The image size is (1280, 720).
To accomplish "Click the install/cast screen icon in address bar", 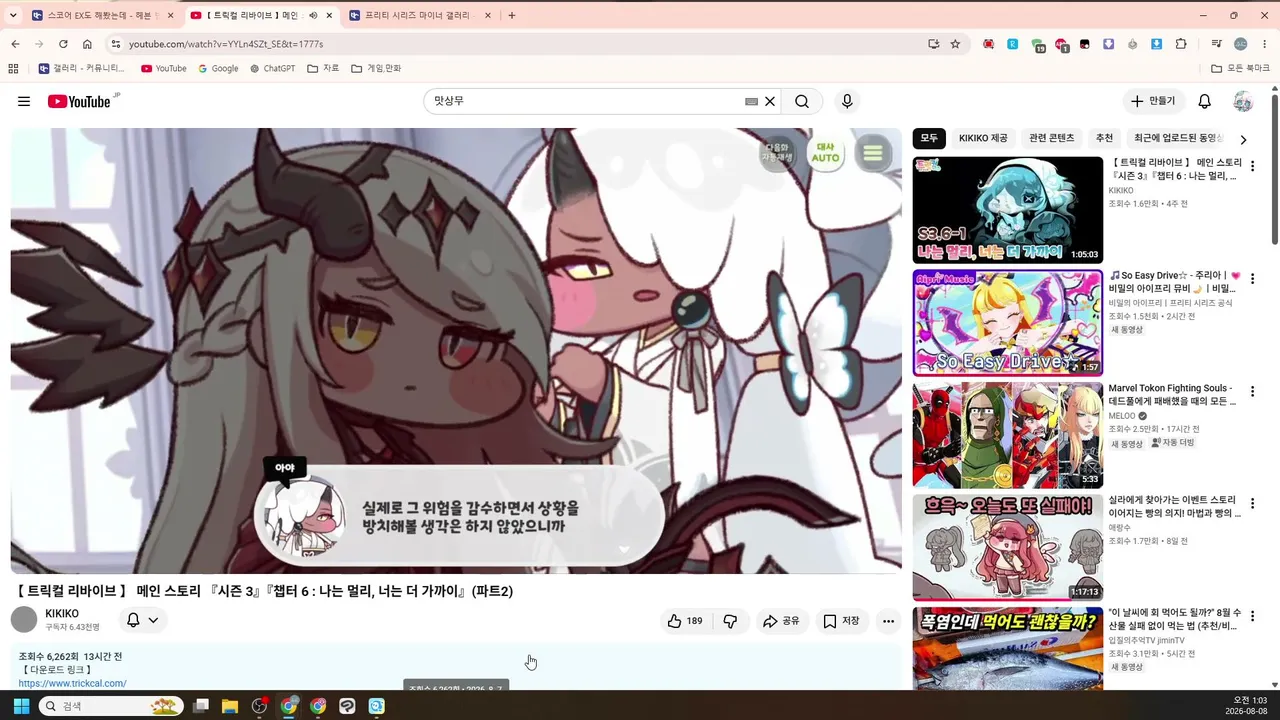I will 933,44.
